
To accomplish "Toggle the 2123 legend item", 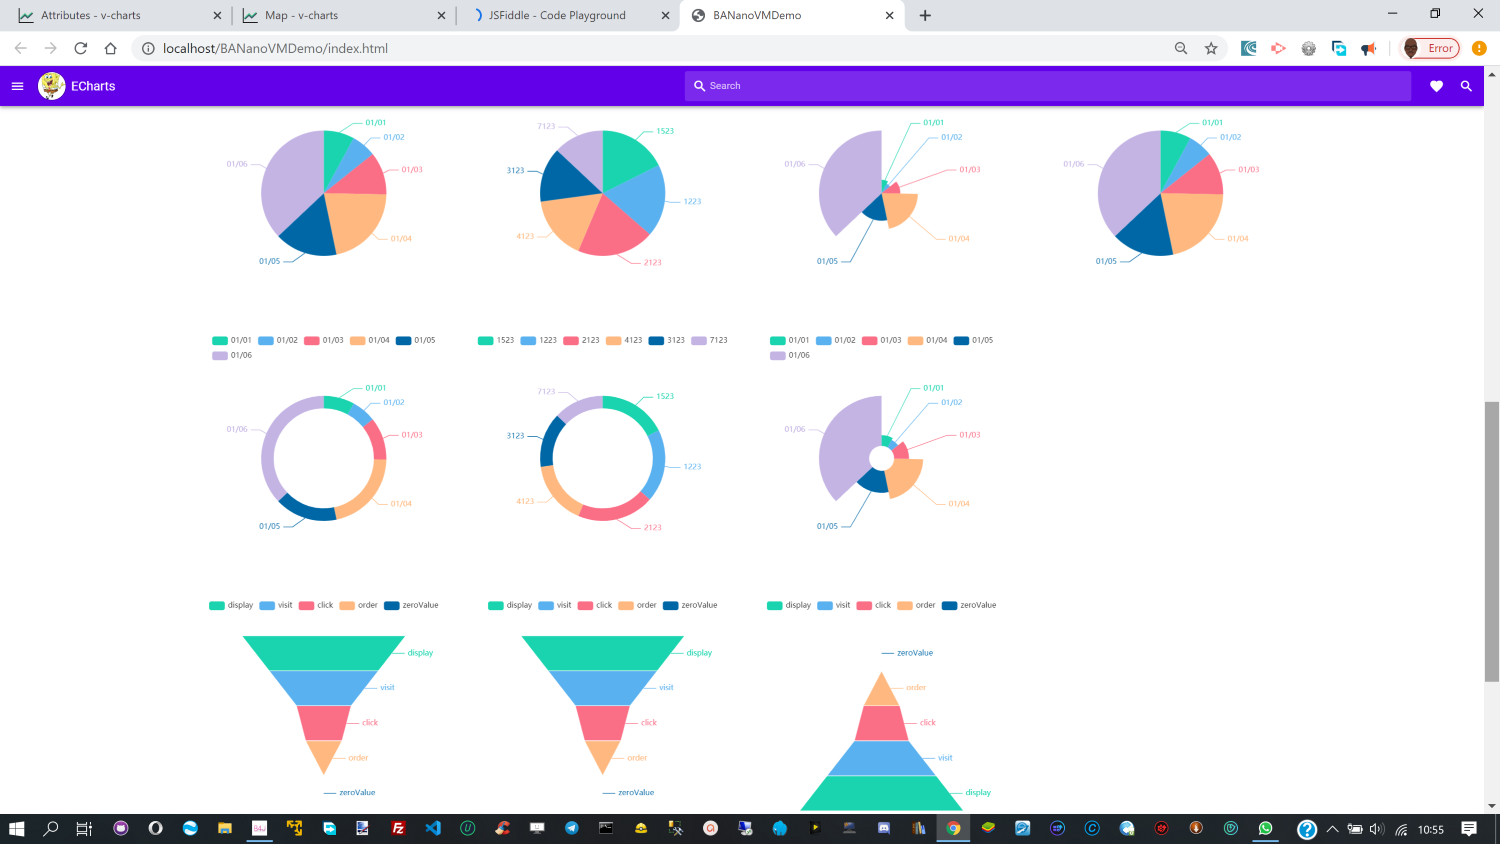I will [x=582, y=341].
